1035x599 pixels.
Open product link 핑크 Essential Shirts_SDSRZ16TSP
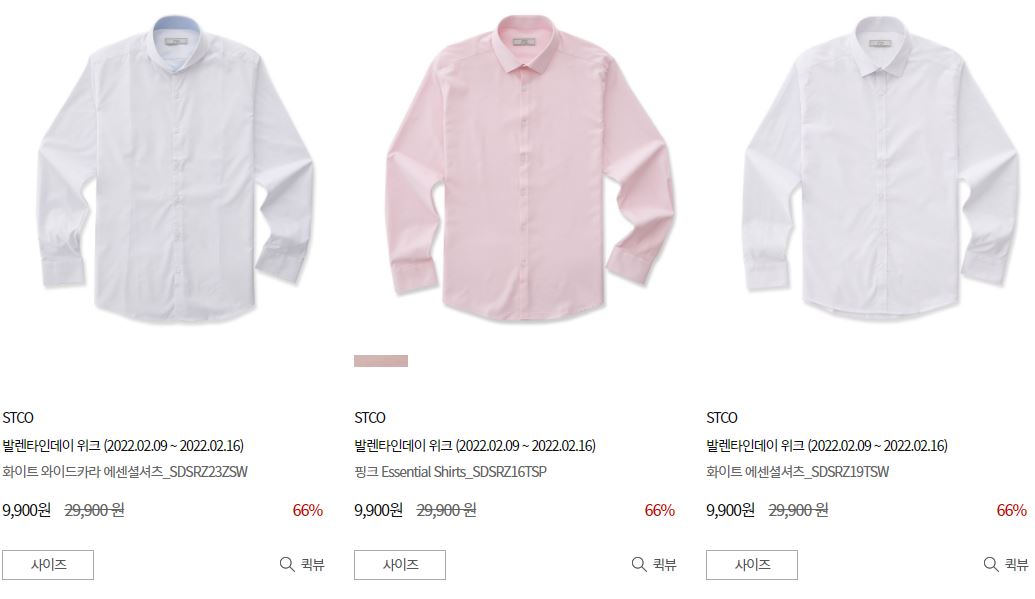[450, 472]
